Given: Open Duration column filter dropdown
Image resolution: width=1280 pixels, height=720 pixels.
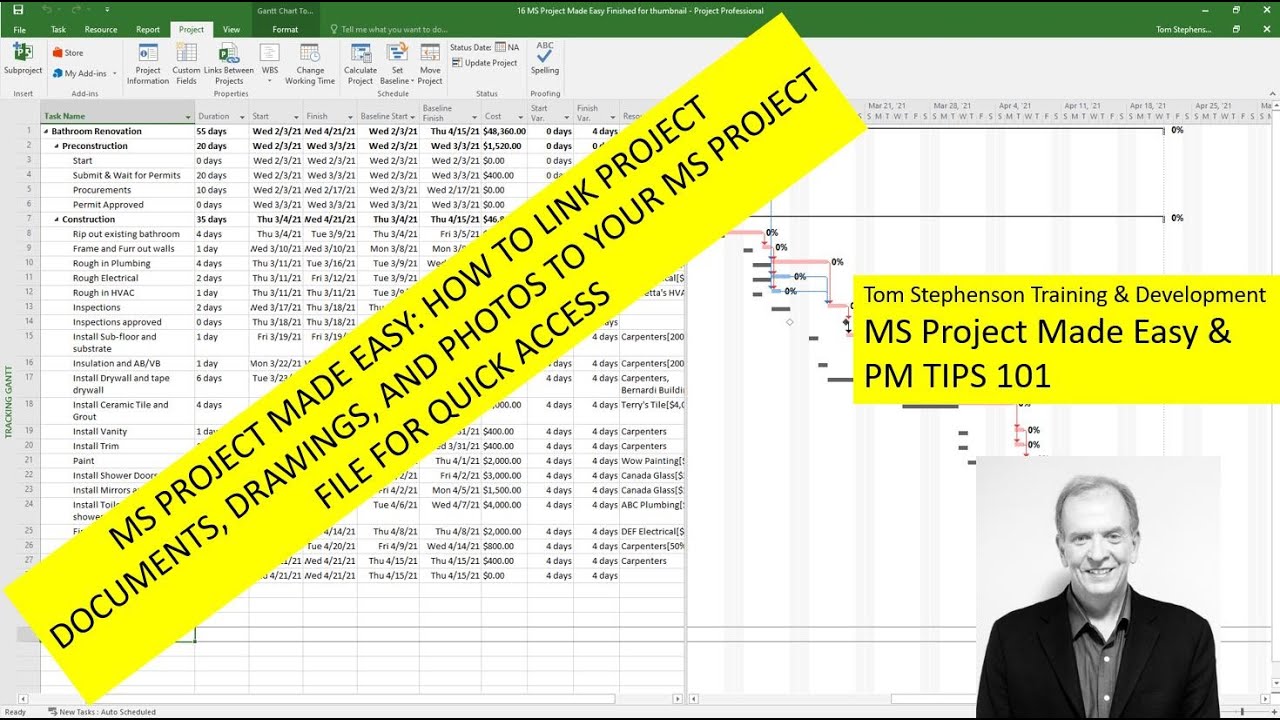Looking at the screenshot, I should point(241,117).
